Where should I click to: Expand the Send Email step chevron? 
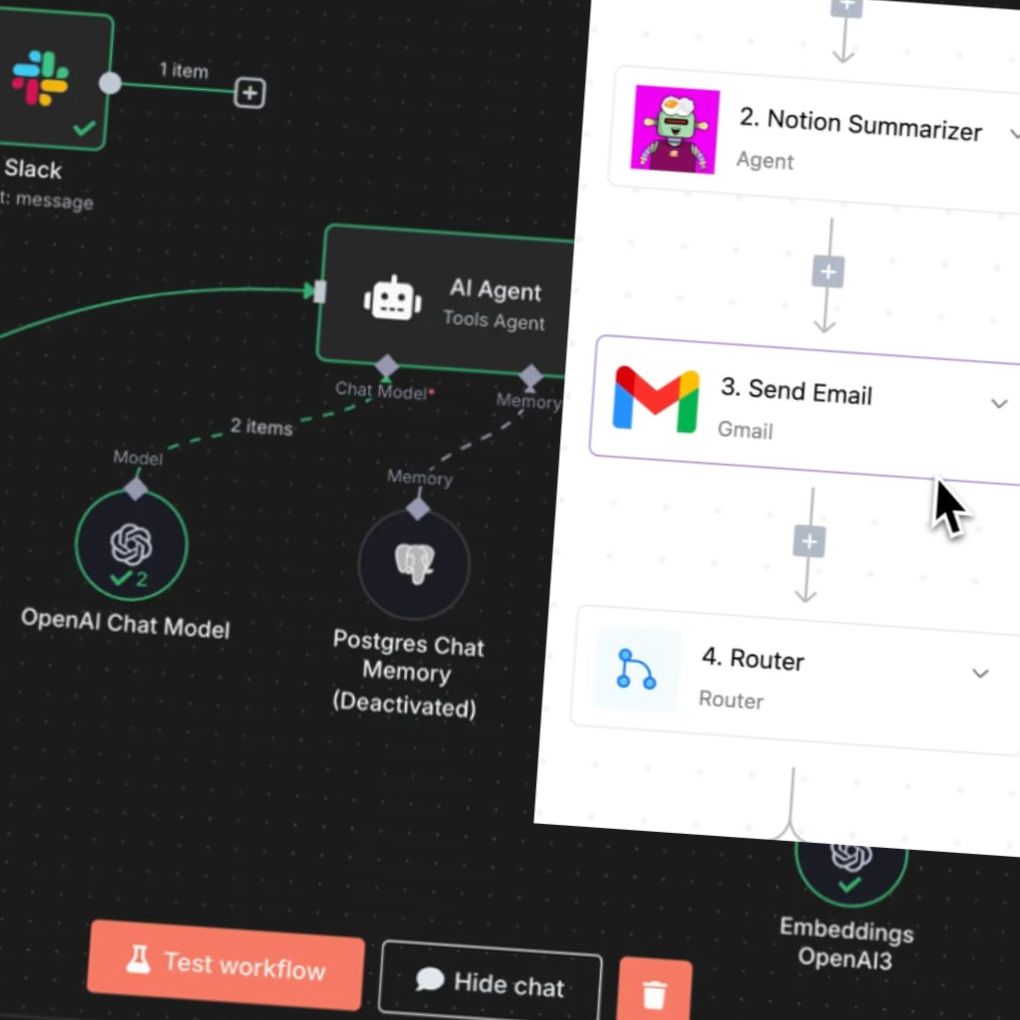coord(999,404)
